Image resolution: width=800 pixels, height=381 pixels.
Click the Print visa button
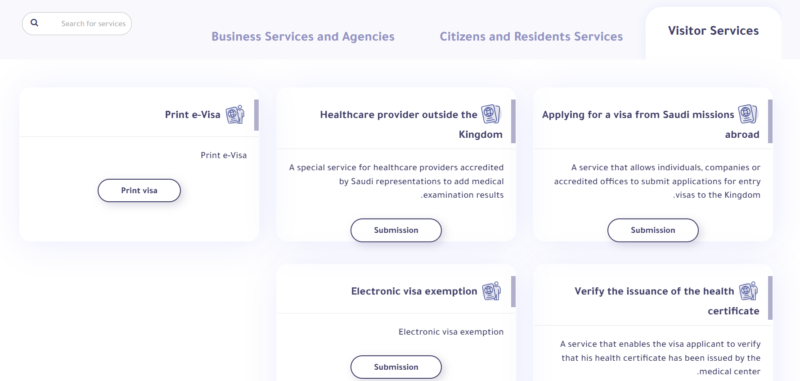click(x=139, y=190)
